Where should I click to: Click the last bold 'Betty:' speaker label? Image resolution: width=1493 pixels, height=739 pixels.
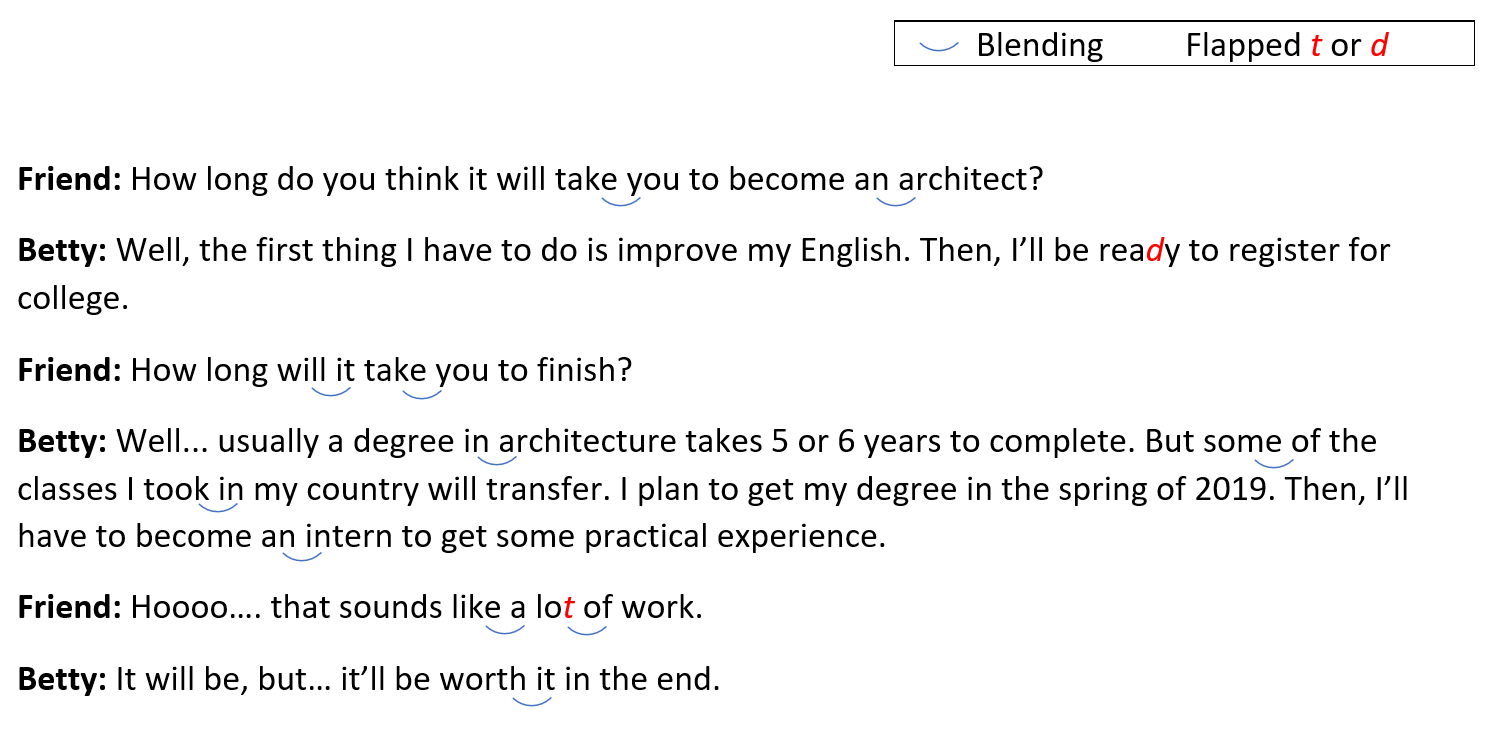point(62,680)
